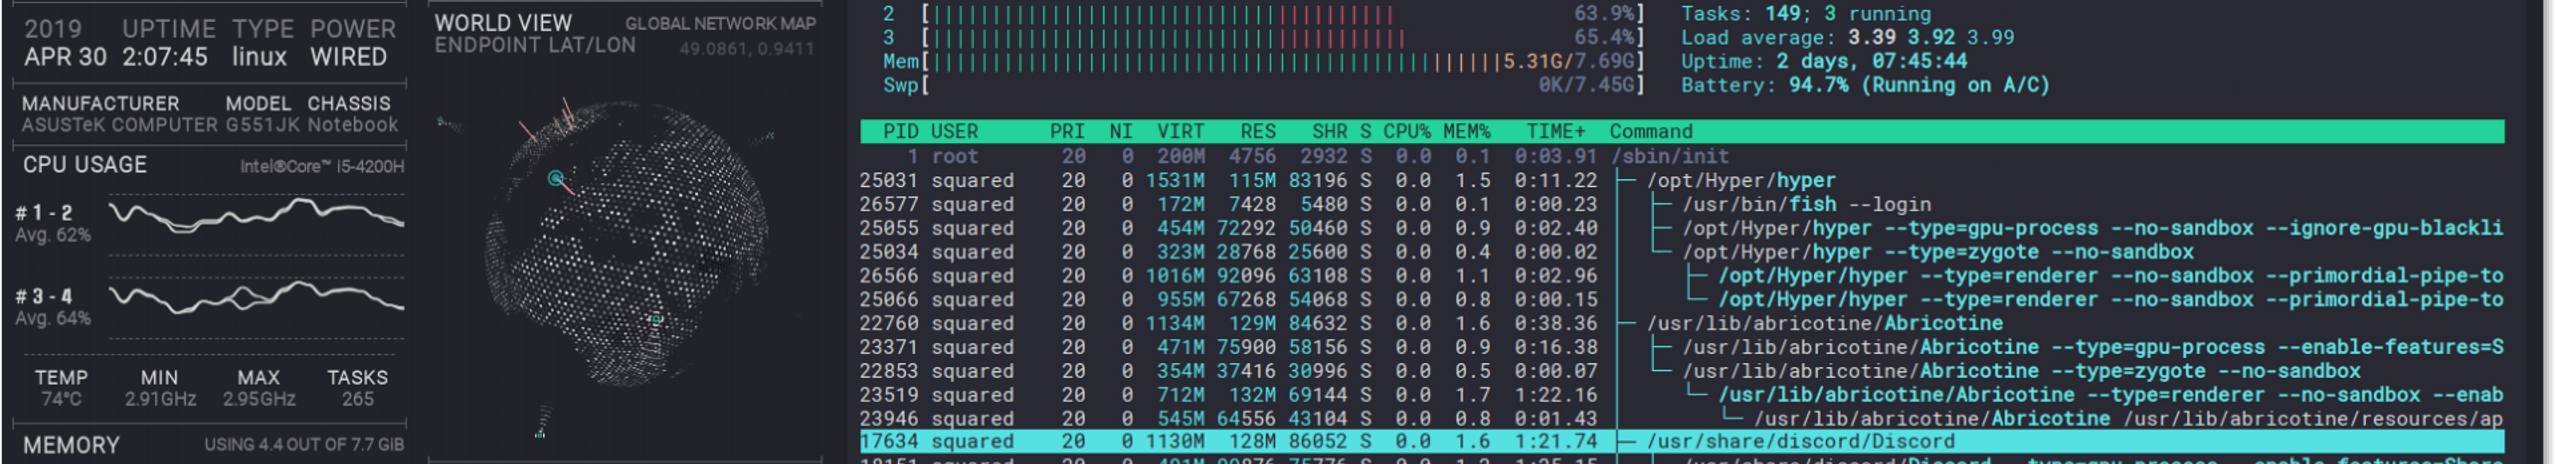Click the CPU #3-4 usage graph
Screen dimensions: 2560x464
pos(256,298)
